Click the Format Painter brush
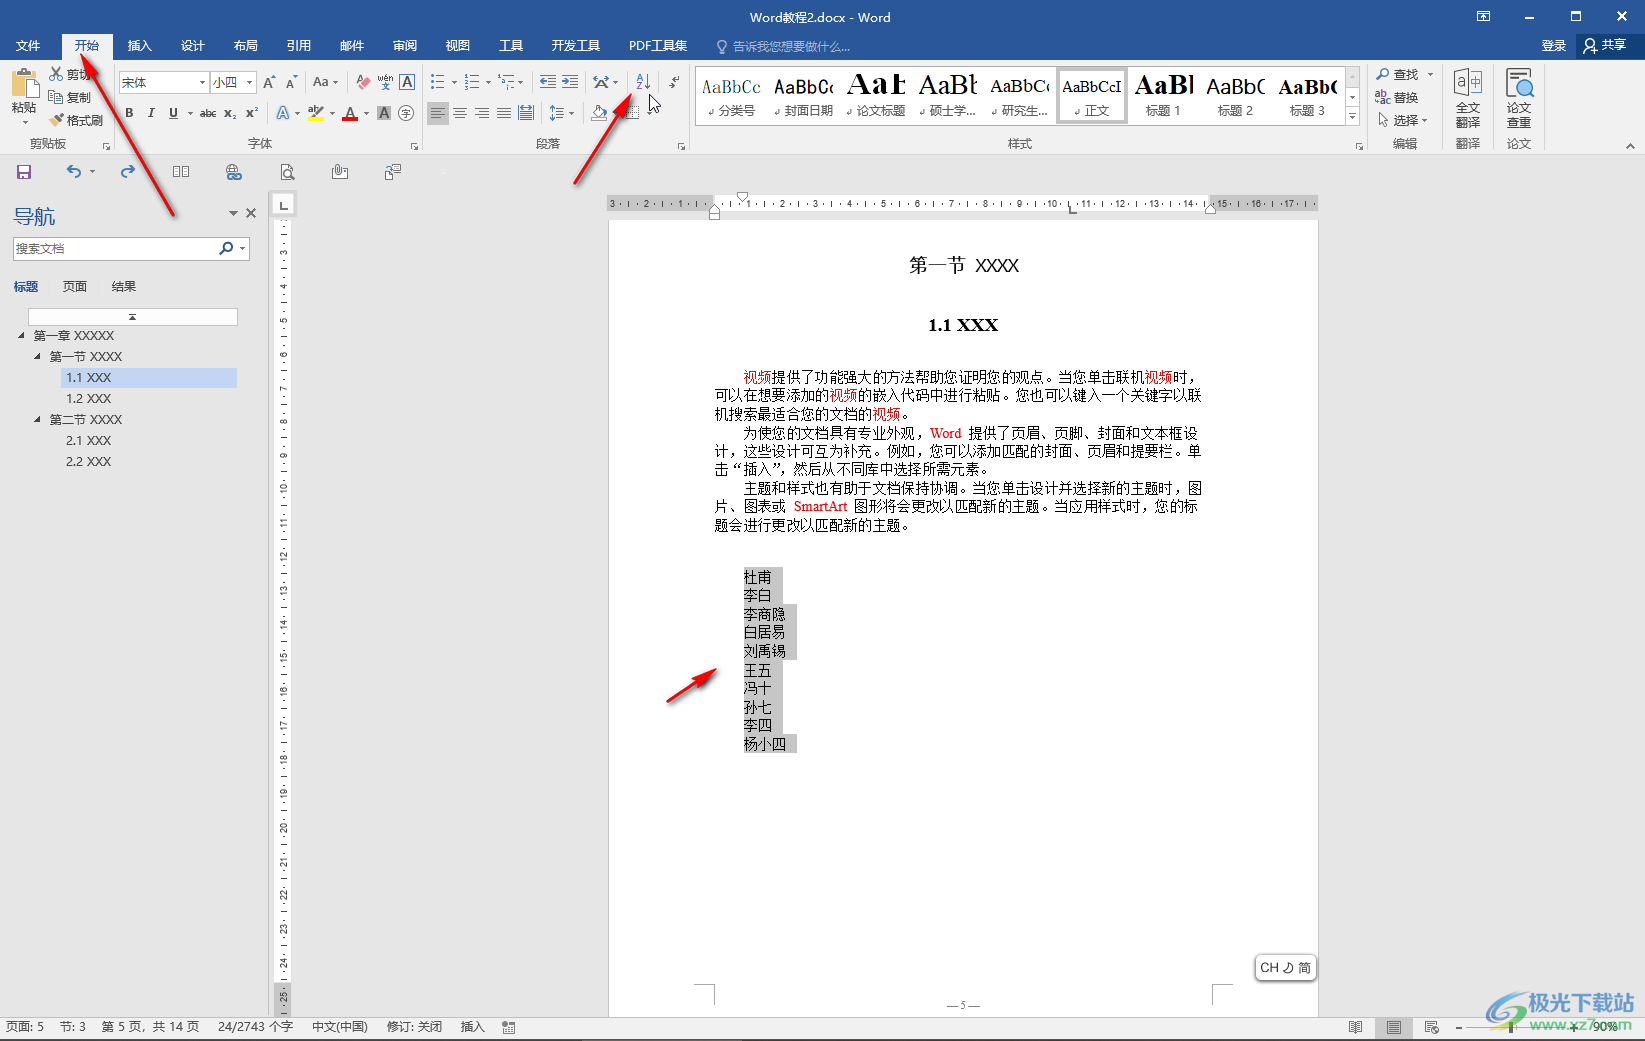This screenshot has height=1041, width=1645. [77, 120]
